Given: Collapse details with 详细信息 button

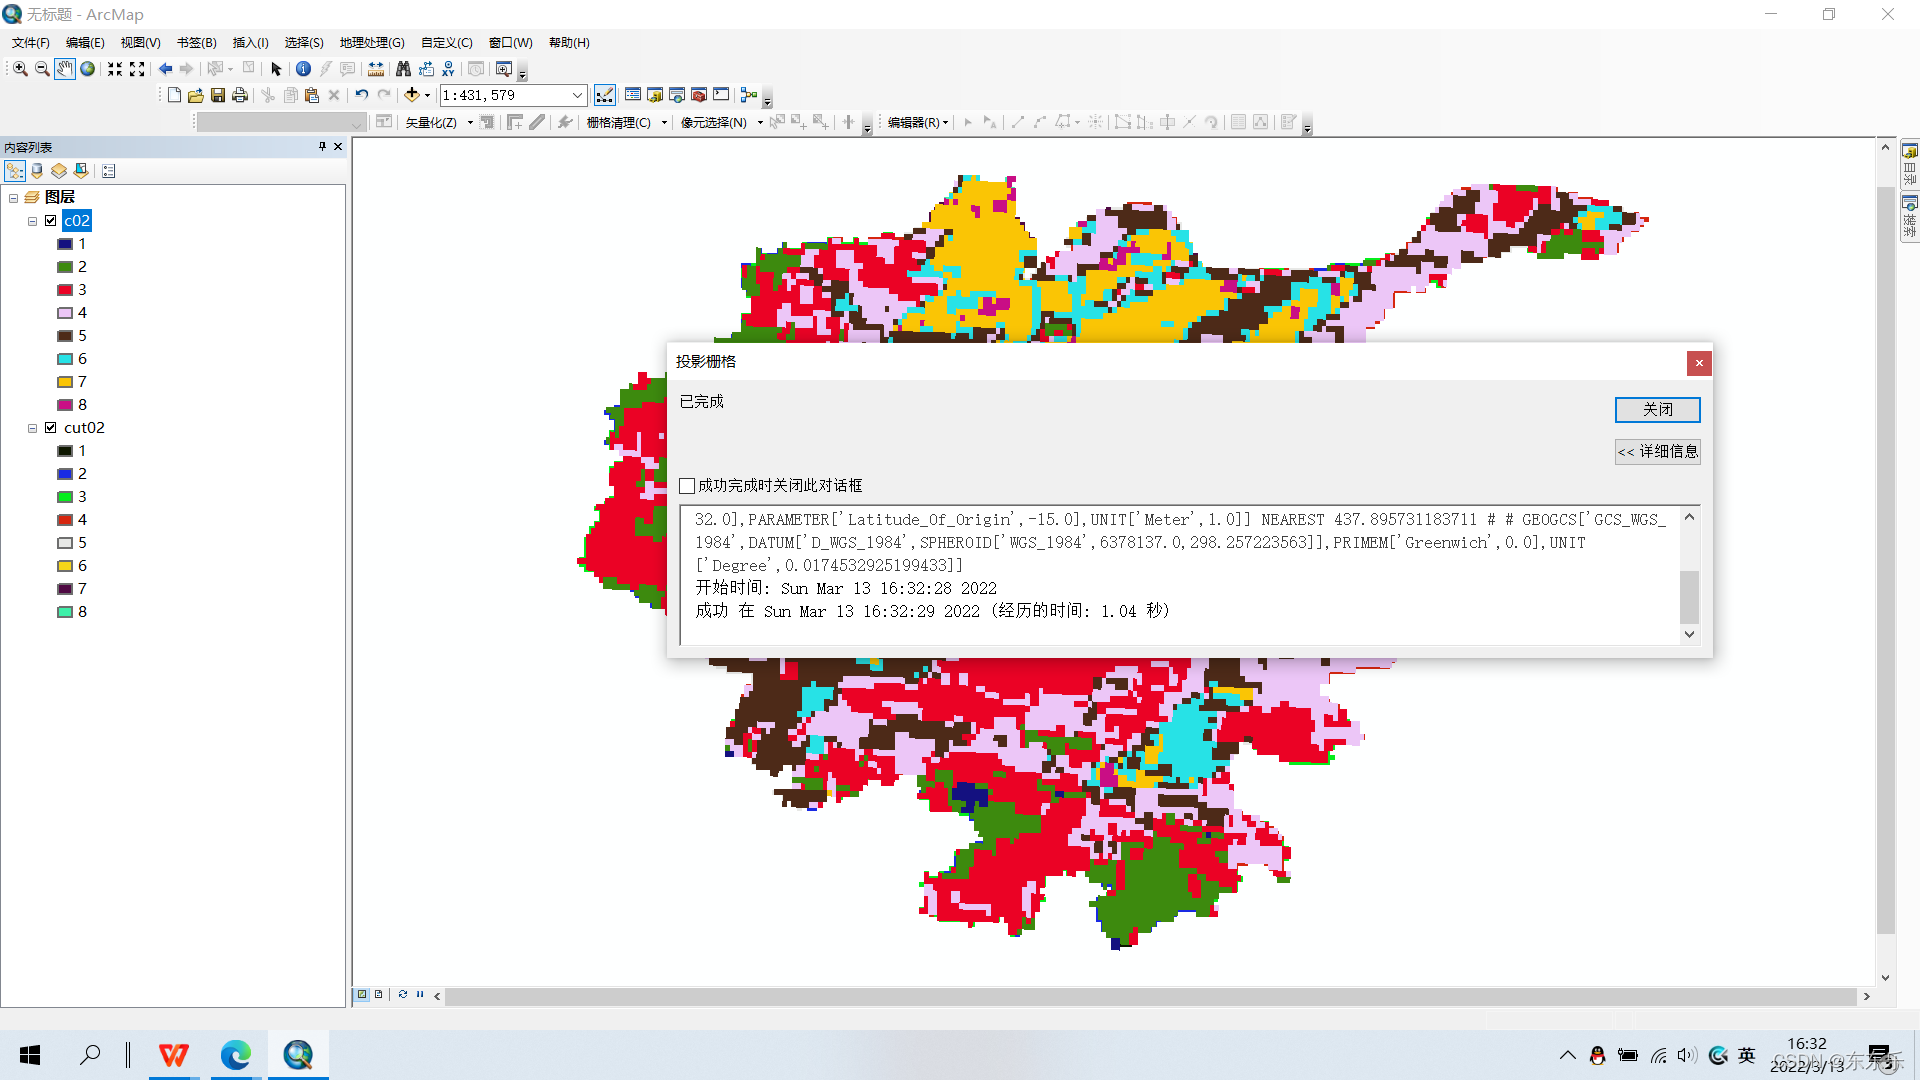Looking at the screenshot, I should click(x=1657, y=452).
